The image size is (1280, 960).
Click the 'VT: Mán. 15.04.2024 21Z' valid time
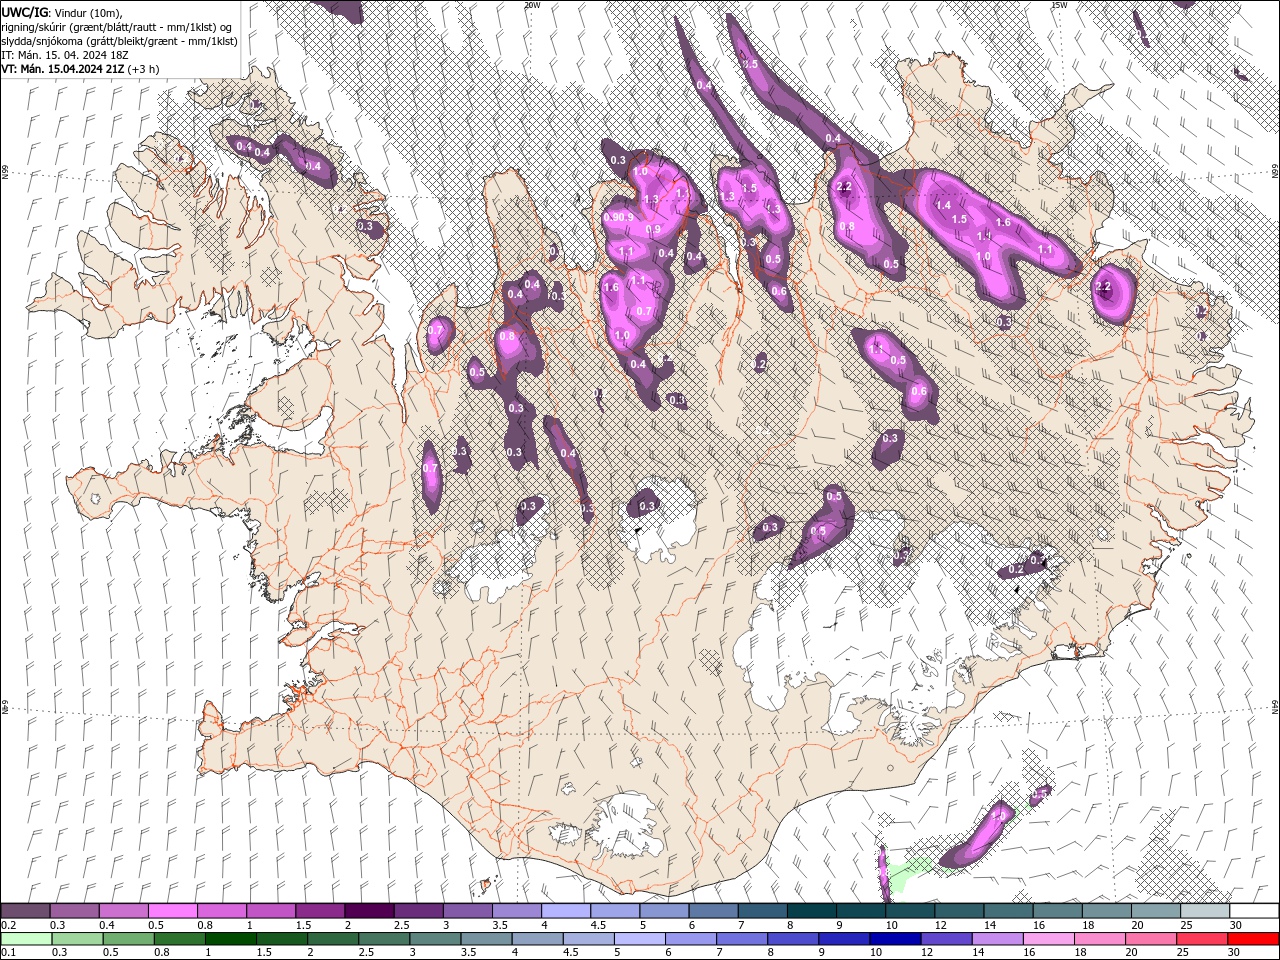tap(63, 69)
